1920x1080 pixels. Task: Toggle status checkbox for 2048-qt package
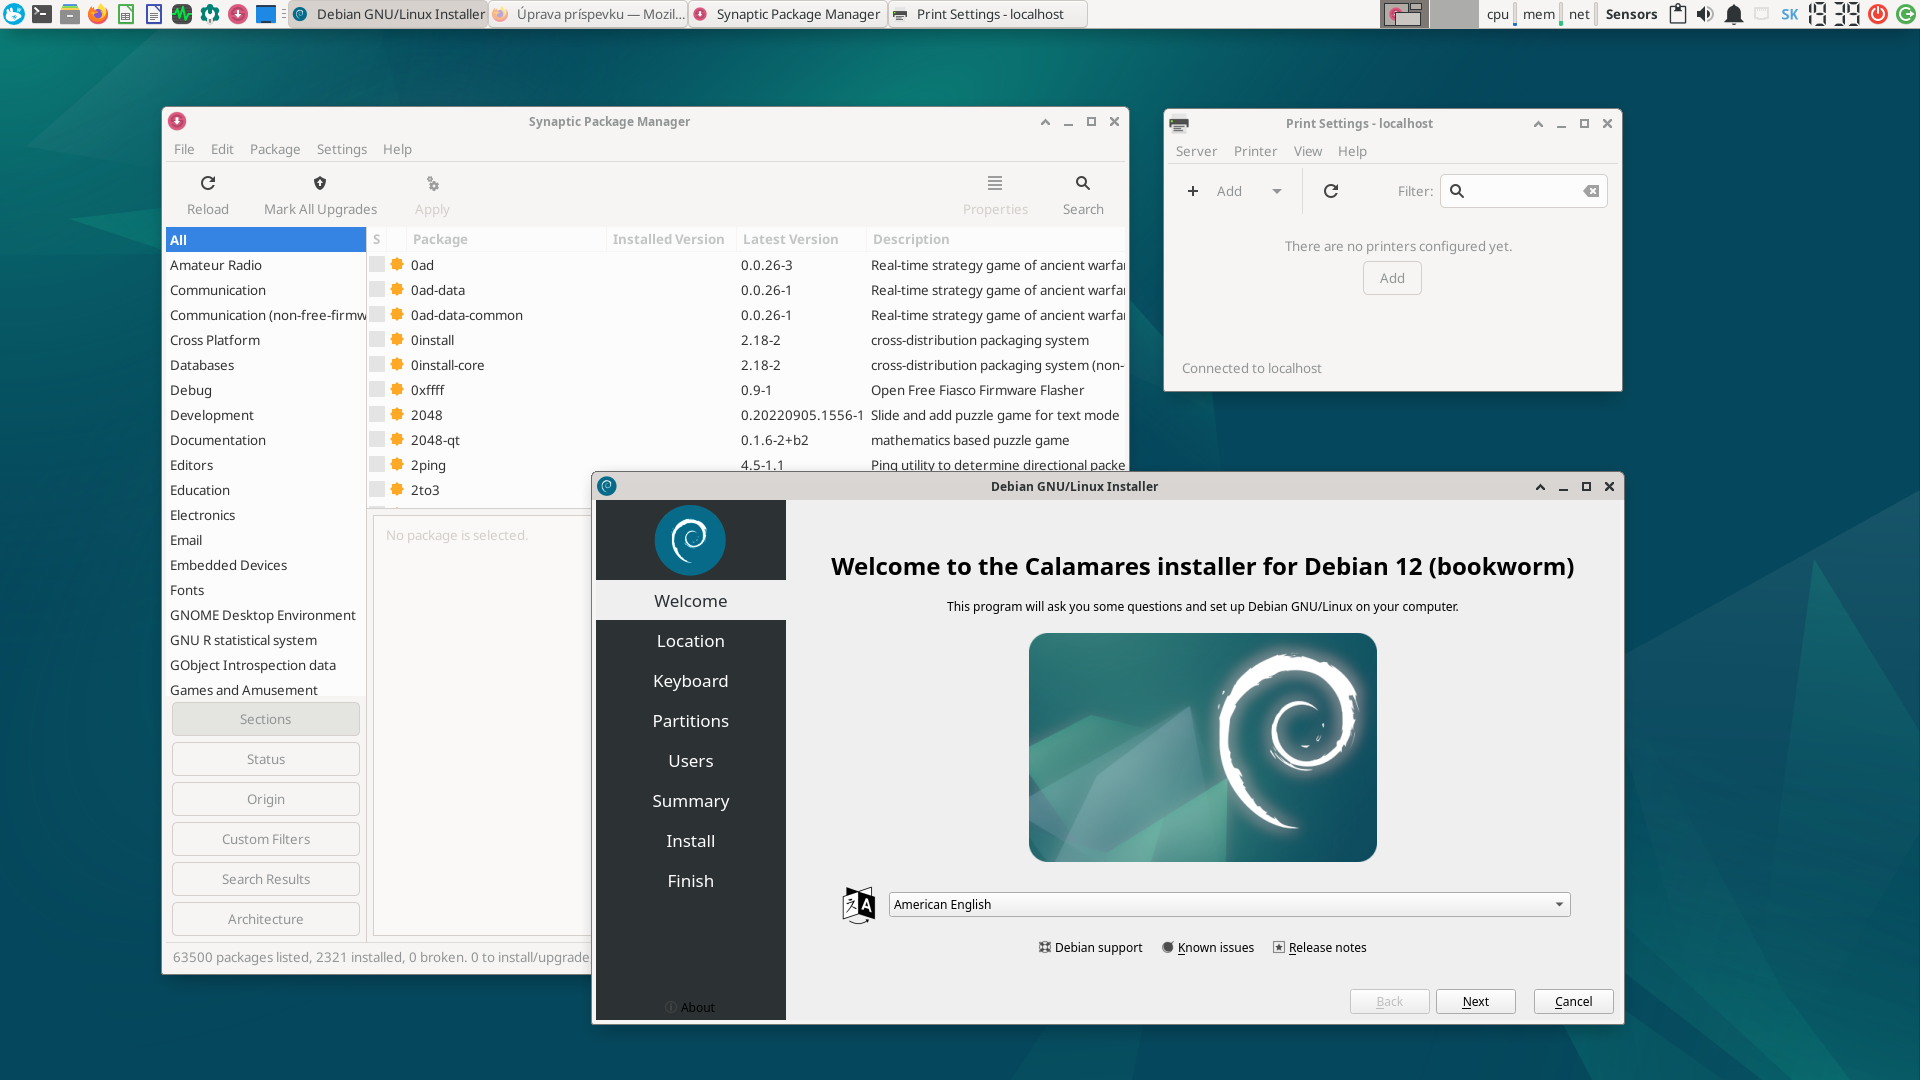377,439
